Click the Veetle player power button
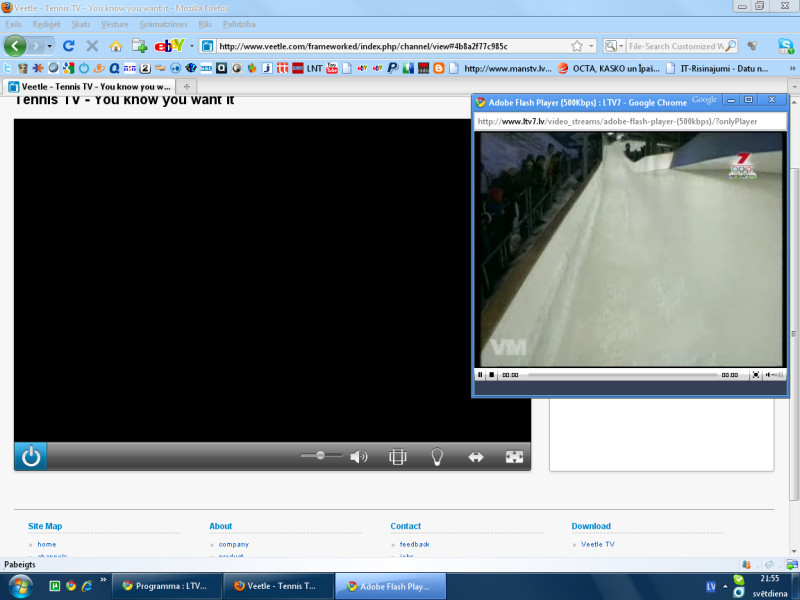This screenshot has height=600, width=800. [31, 456]
